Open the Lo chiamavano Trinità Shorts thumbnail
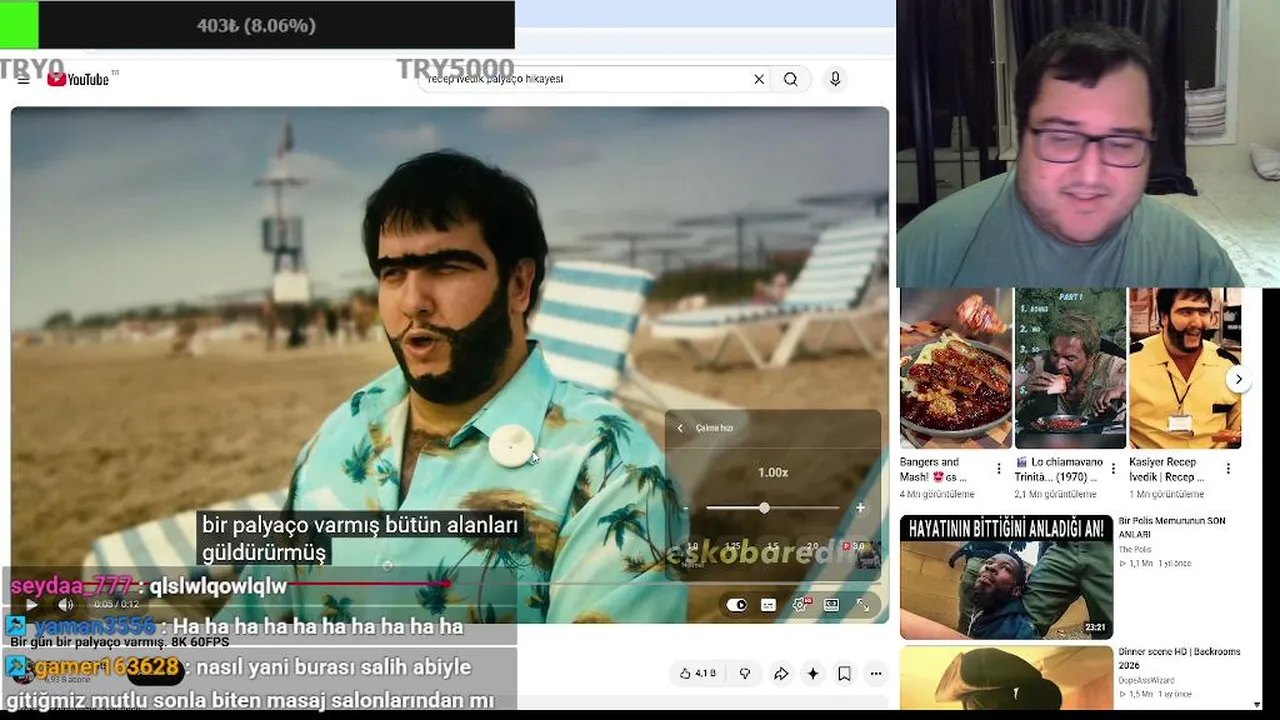Screen dimensions: 1280x720 (x=1071, y=368)
